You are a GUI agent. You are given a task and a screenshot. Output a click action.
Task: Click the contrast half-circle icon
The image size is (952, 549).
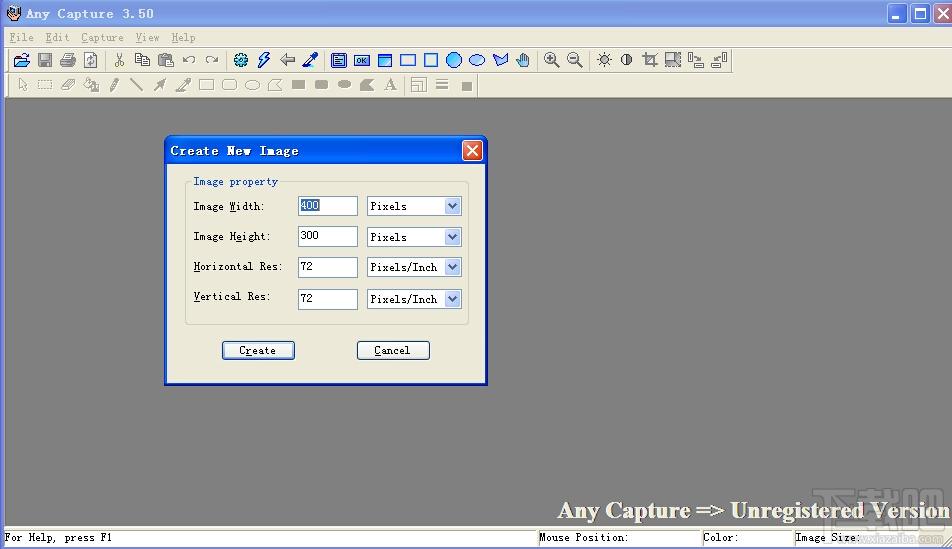point(627,60)
